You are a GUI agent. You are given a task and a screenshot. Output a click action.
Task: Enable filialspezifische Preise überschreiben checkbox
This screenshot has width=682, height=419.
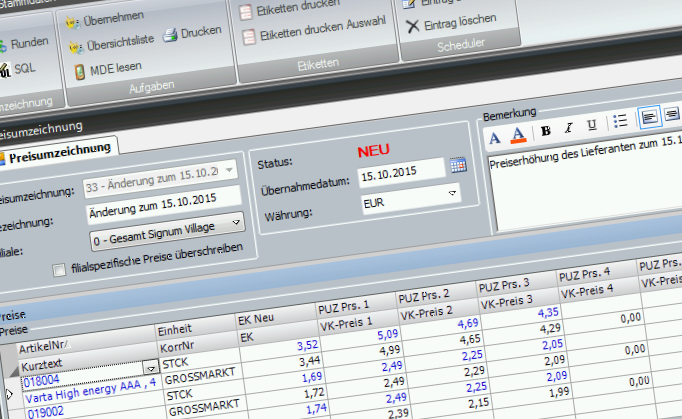(x=61, y=269)
